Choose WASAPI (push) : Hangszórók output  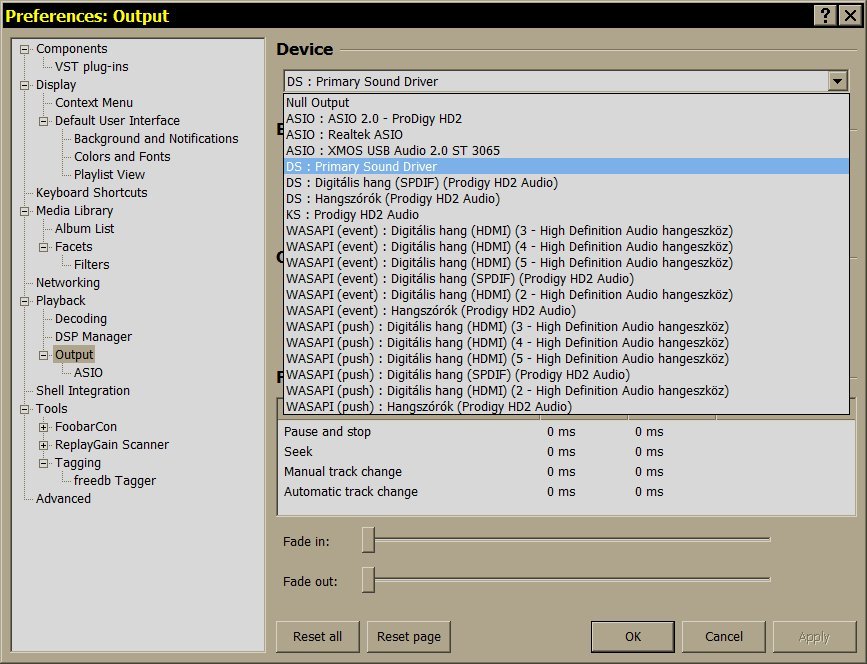pyautogui.click(x=428, y=407)
